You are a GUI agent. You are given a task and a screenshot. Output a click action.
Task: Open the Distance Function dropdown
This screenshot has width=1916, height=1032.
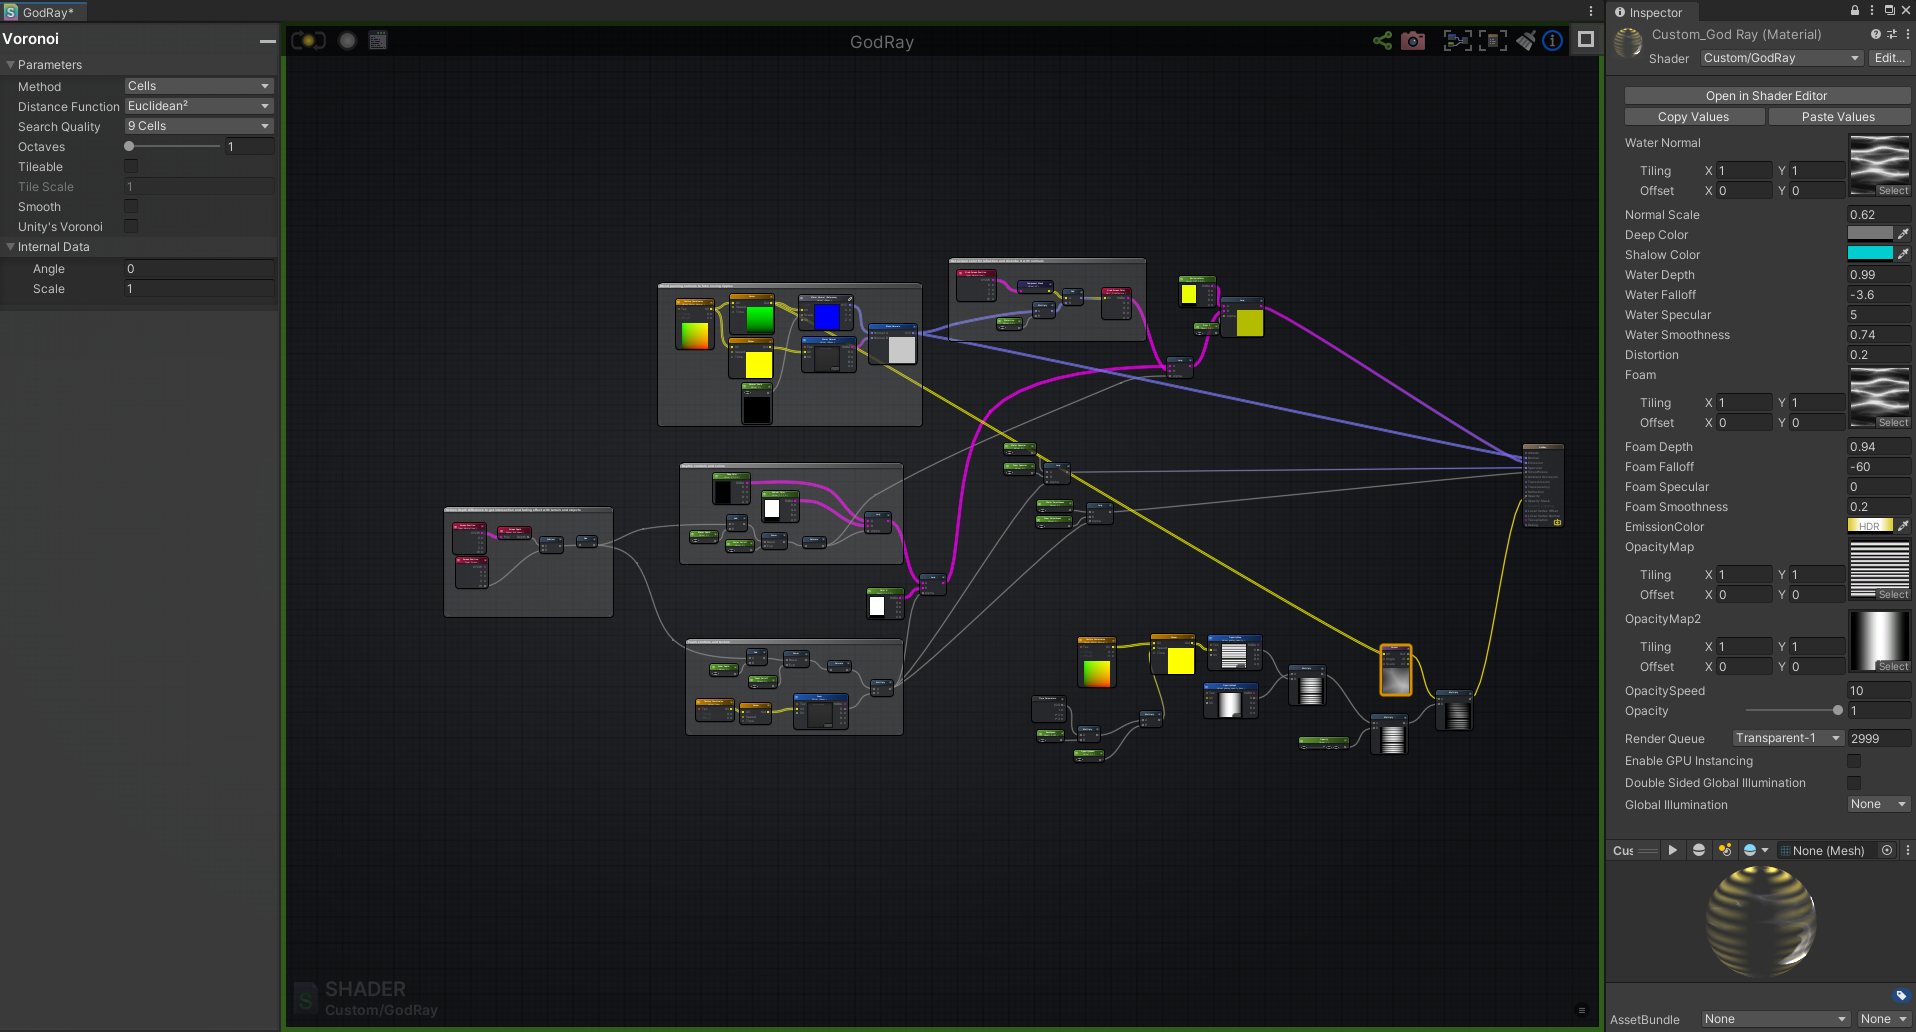pos(199,106)
